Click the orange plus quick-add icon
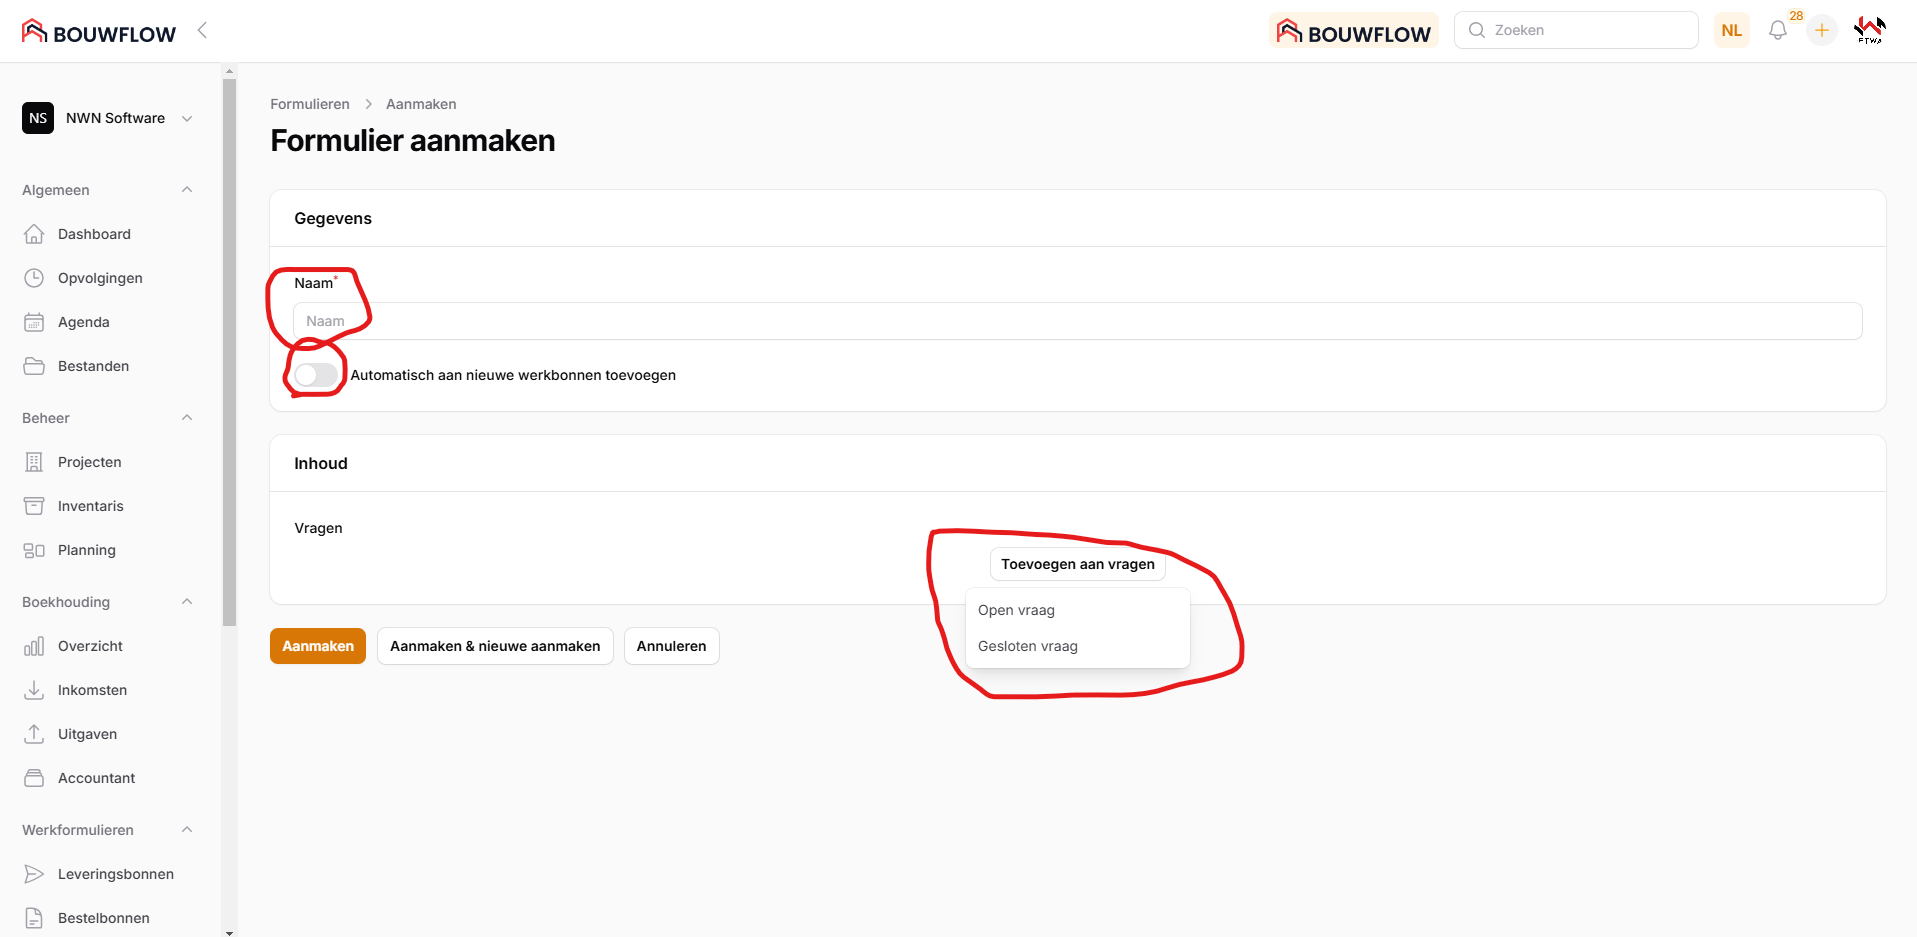 tap(1821, 31)
